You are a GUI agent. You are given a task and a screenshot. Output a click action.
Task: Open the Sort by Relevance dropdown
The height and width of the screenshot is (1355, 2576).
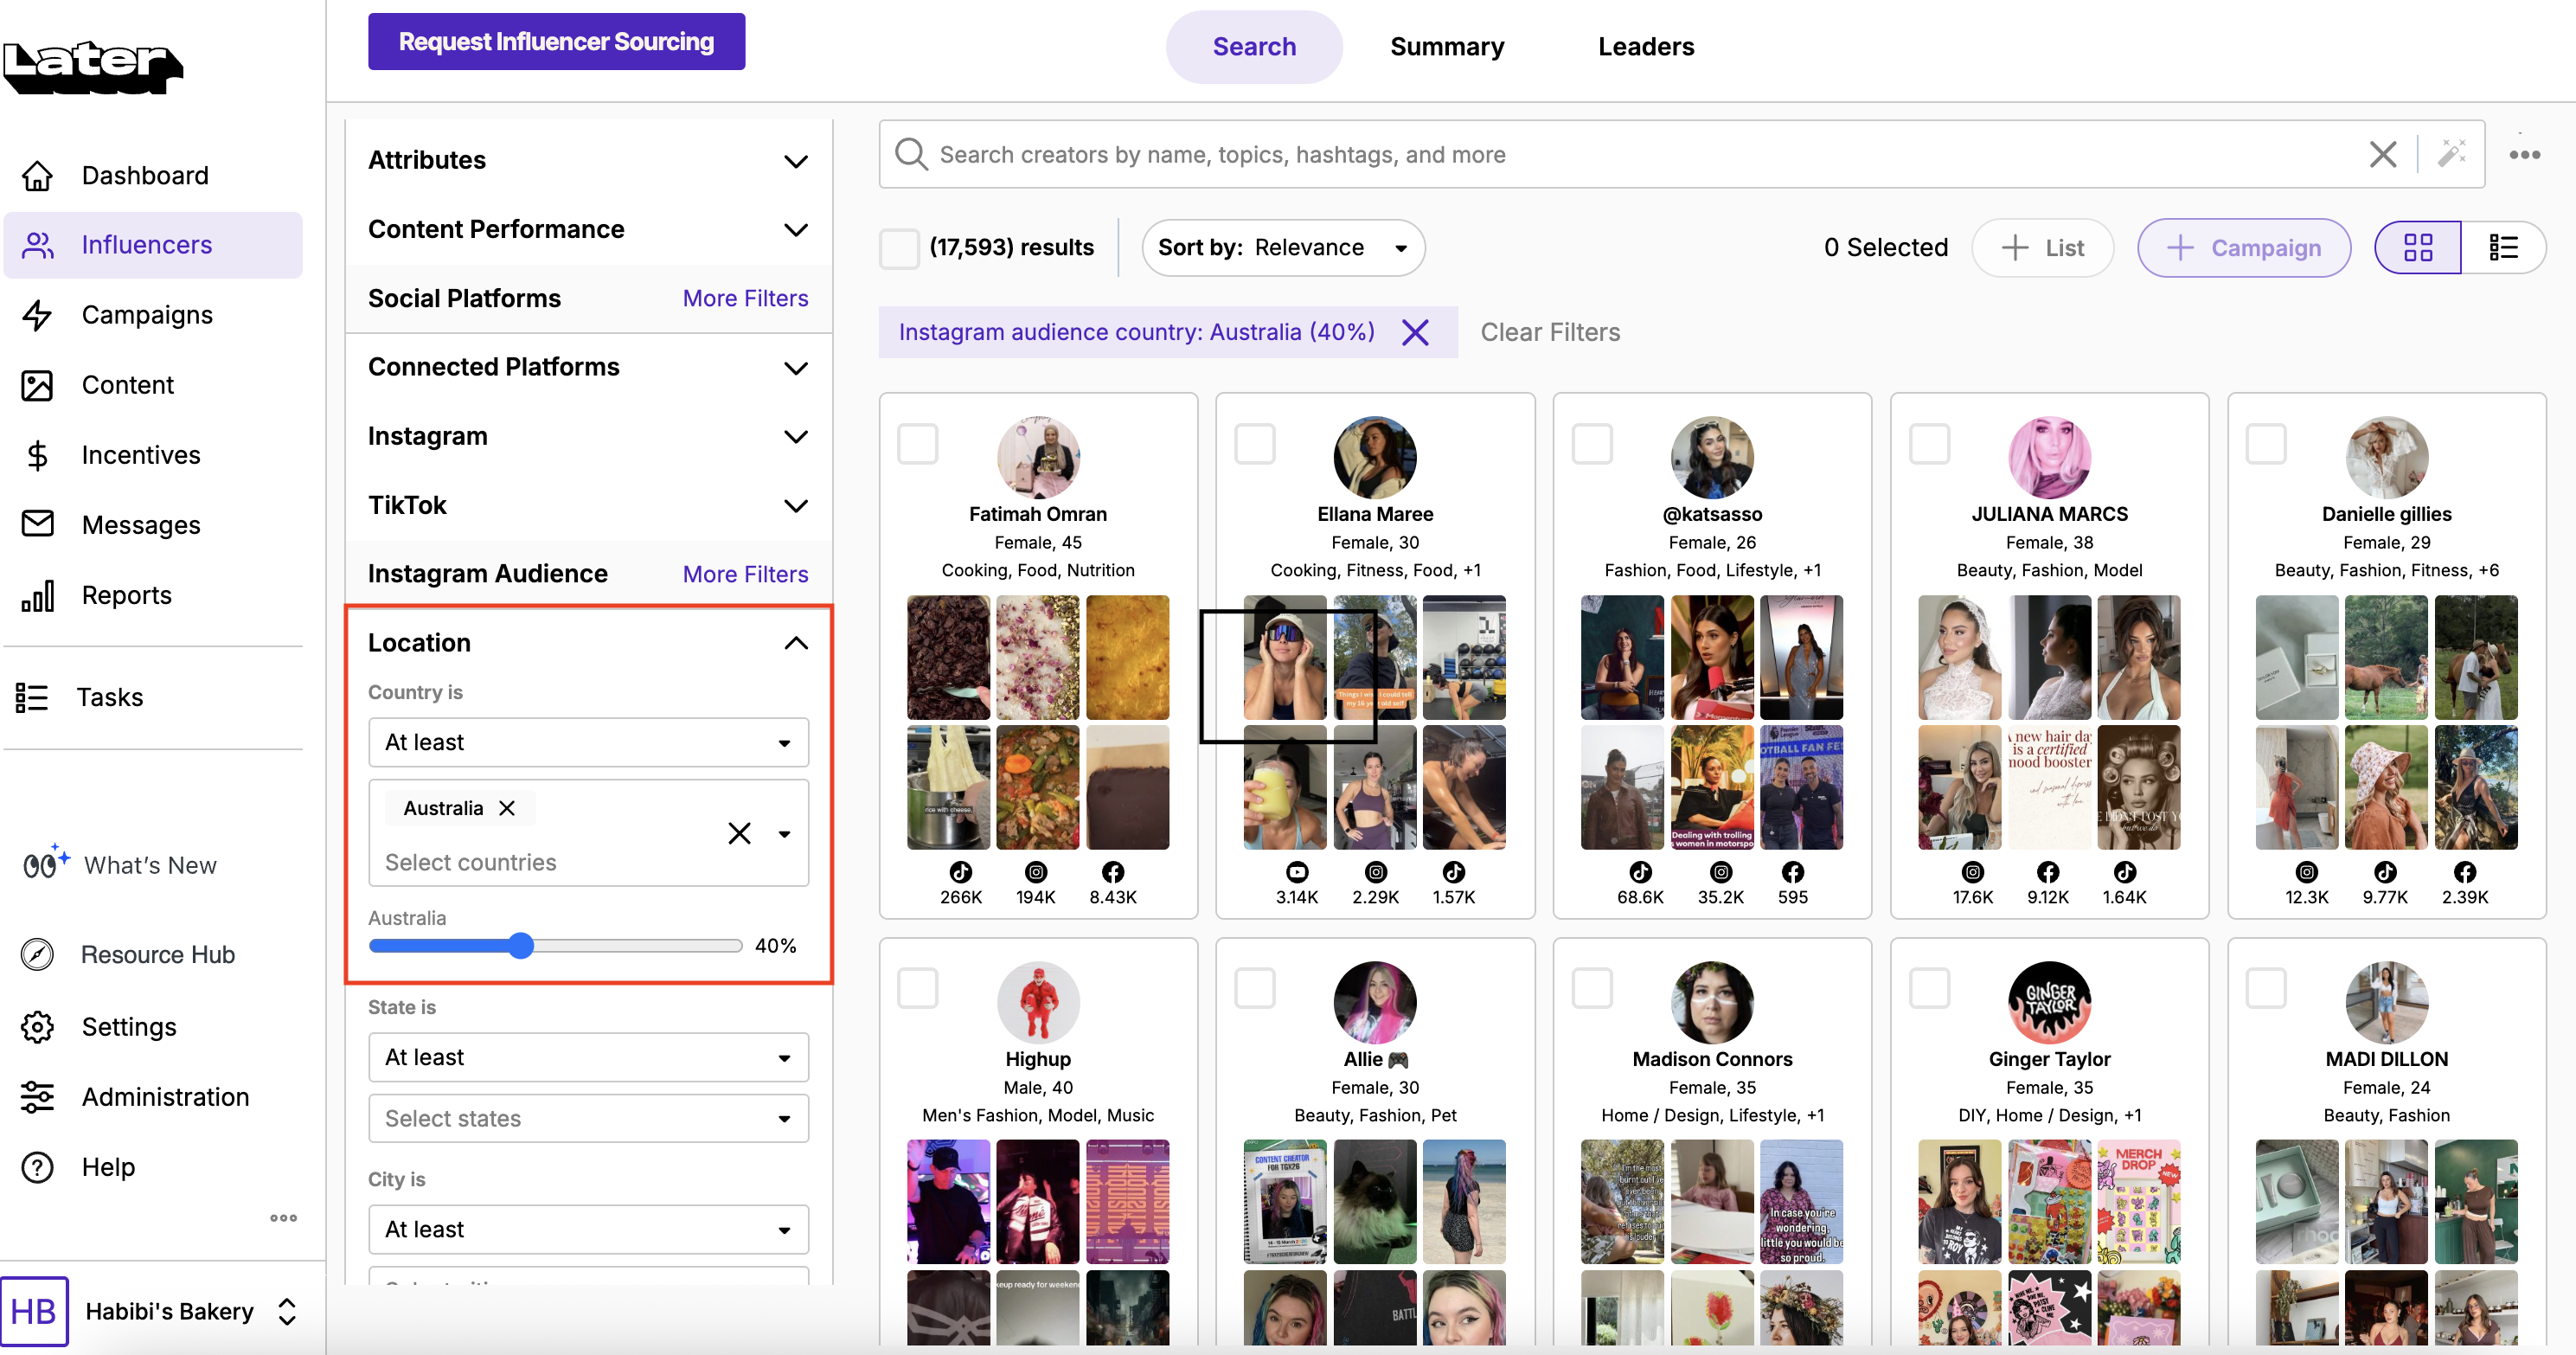(1283, 247)
